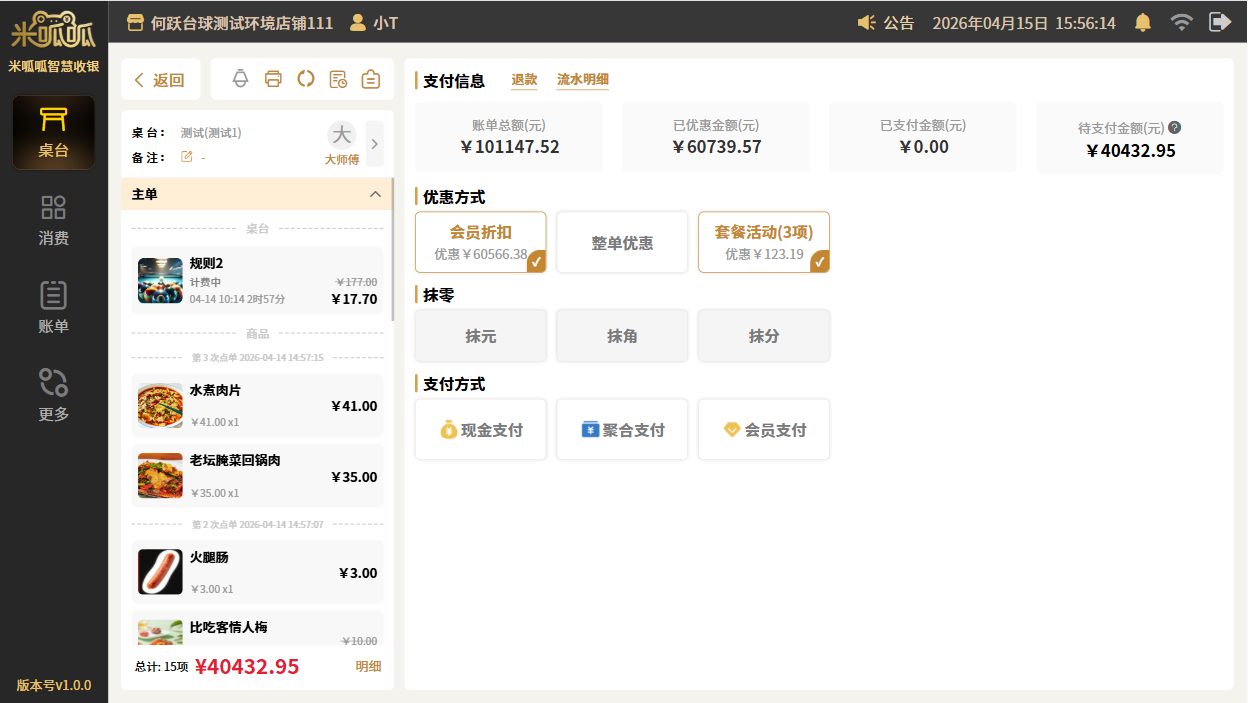Open the notification bell in header
This screenshot has height=703, width=1248.
(1142, 22)
